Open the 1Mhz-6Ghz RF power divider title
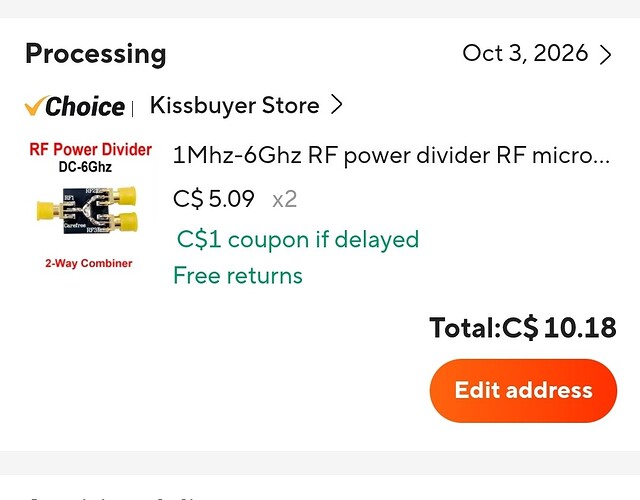This screenshot has height=500, width=640. pyautogui.click(x=391, y=156)
